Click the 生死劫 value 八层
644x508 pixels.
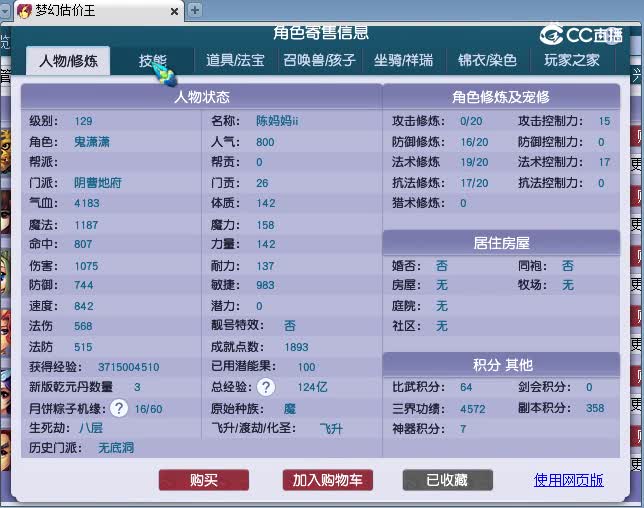pyautogui.click(x=91, y=428)
